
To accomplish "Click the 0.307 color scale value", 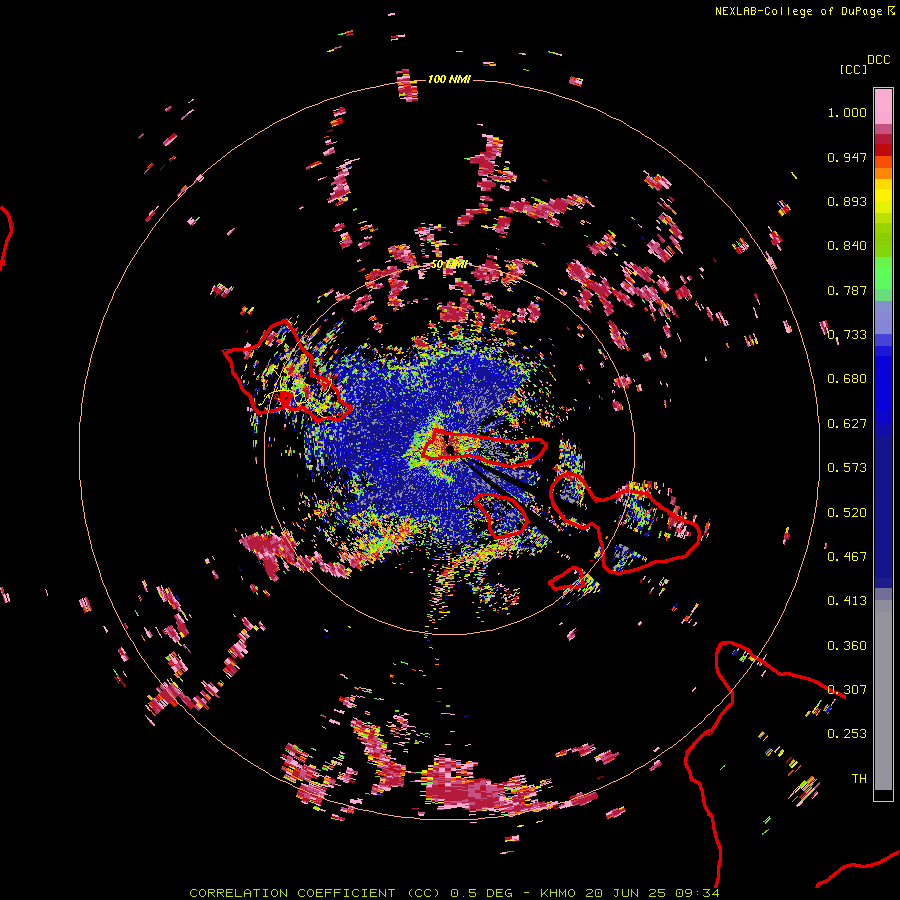I will tap(847, 690).
